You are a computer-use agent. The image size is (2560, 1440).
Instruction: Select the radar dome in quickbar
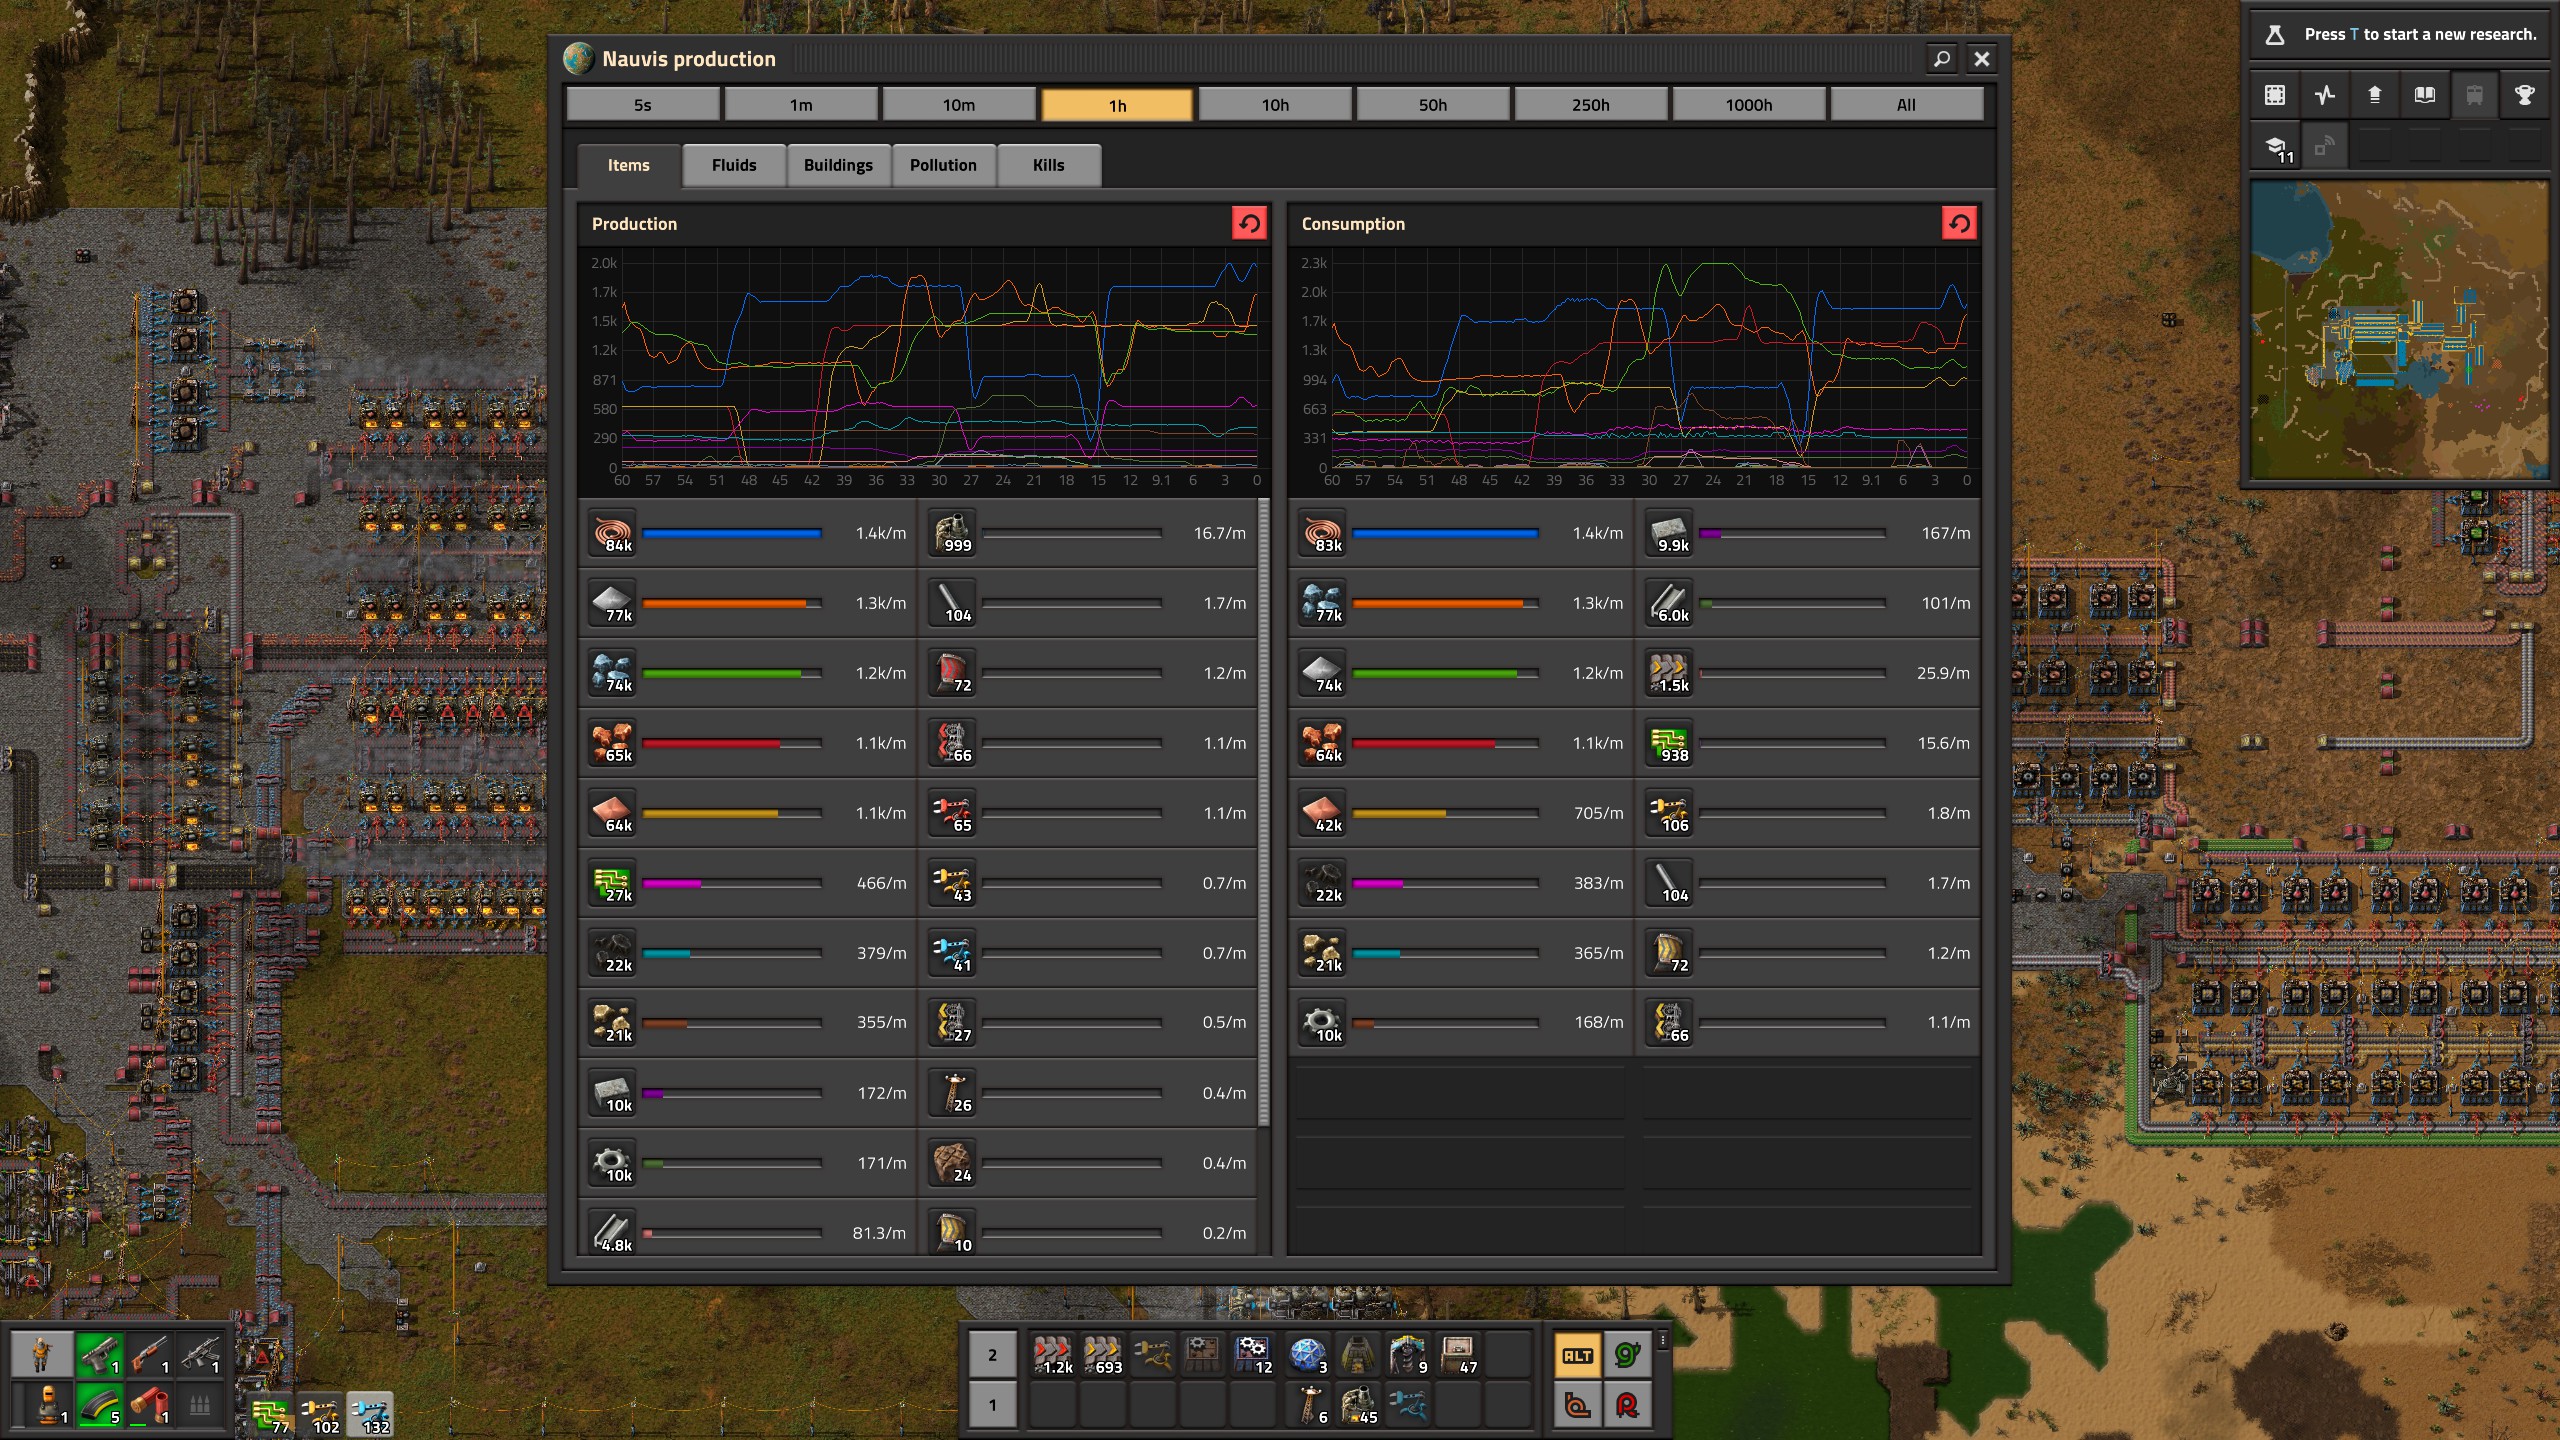1307,1355
